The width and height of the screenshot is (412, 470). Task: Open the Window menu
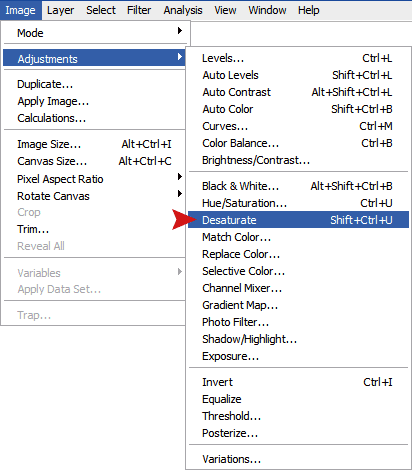click(x=267, y=10)
